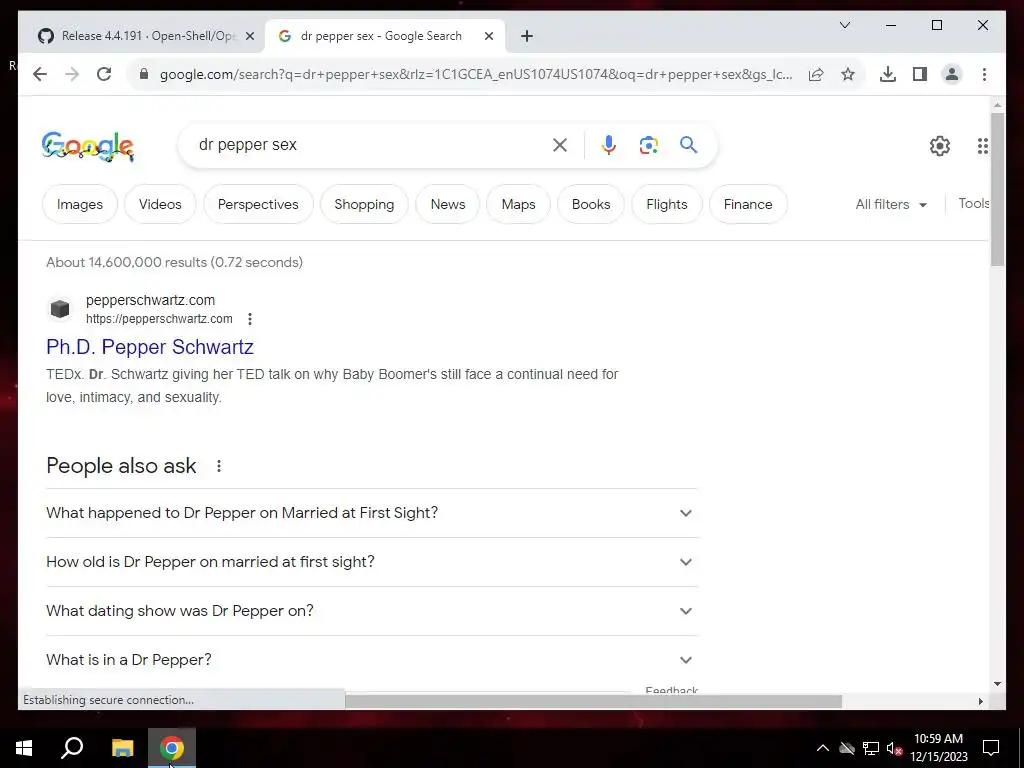Open Ph.D. Pepper Schwartz result link
This screenshot has height=768, width=1024.
pyautogui.click(x=150, y=347)
